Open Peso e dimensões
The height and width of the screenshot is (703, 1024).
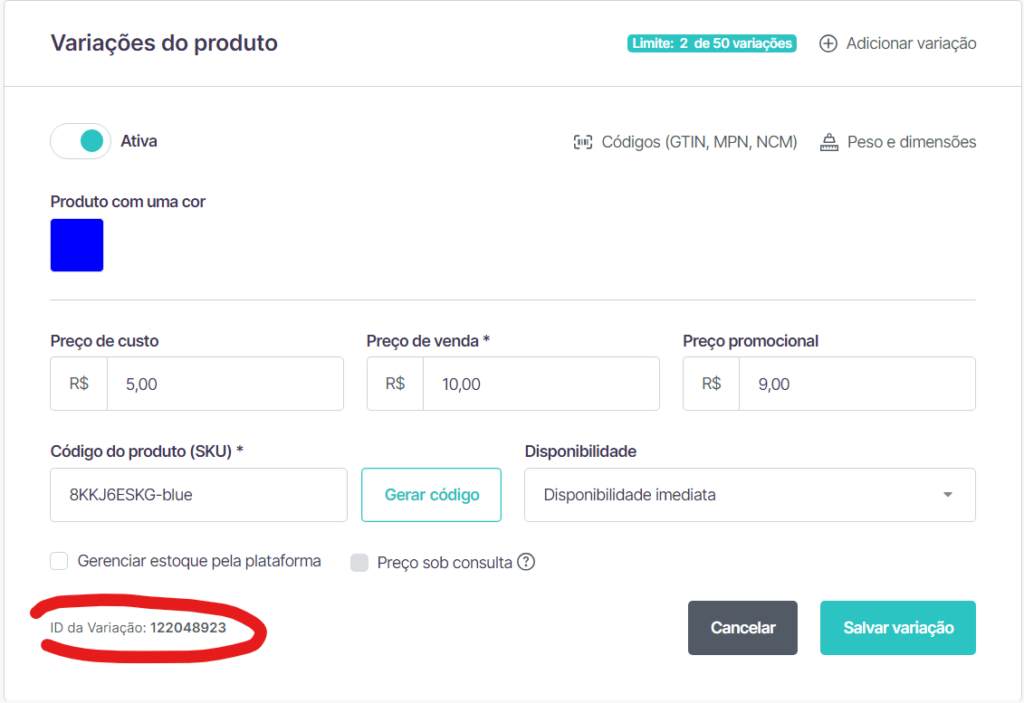pyautogui.click(x=898, y=142)
